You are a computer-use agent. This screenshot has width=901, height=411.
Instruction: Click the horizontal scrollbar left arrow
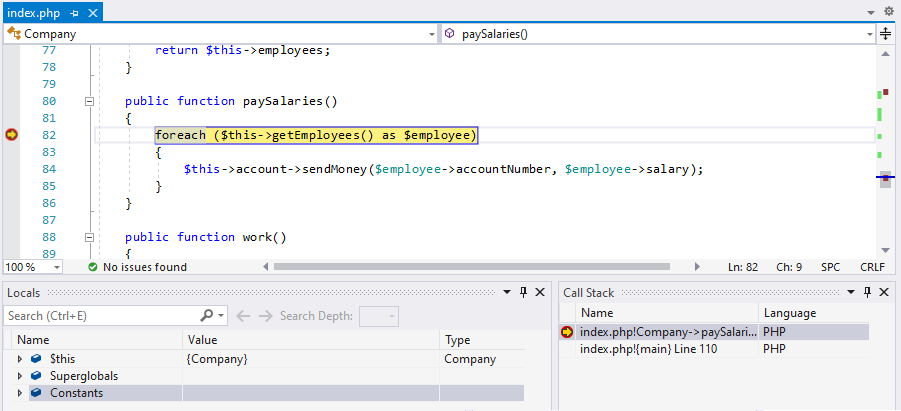coord(265,267)
